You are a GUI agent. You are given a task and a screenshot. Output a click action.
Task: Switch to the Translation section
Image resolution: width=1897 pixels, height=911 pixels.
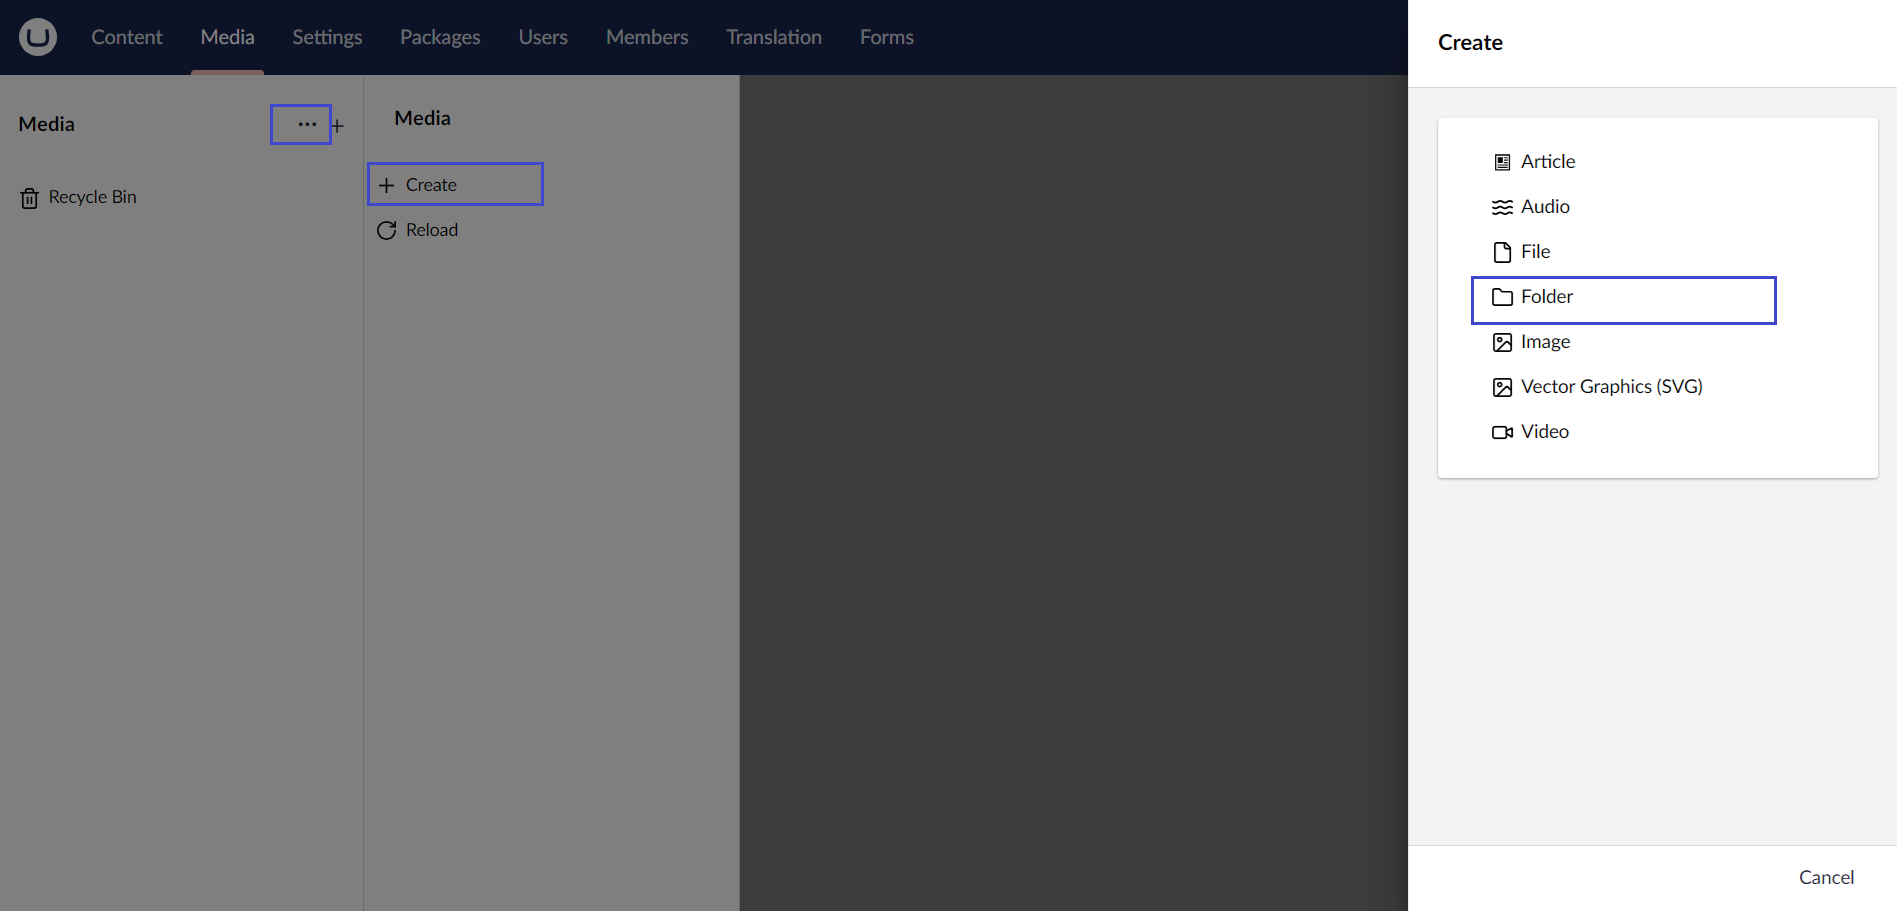[773, 37]
